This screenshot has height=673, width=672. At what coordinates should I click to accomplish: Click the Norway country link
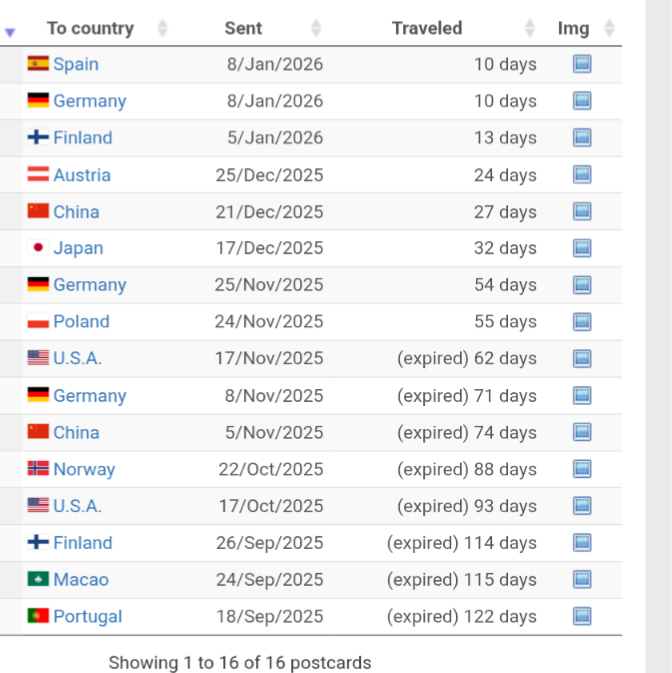(x=84, y=469)
